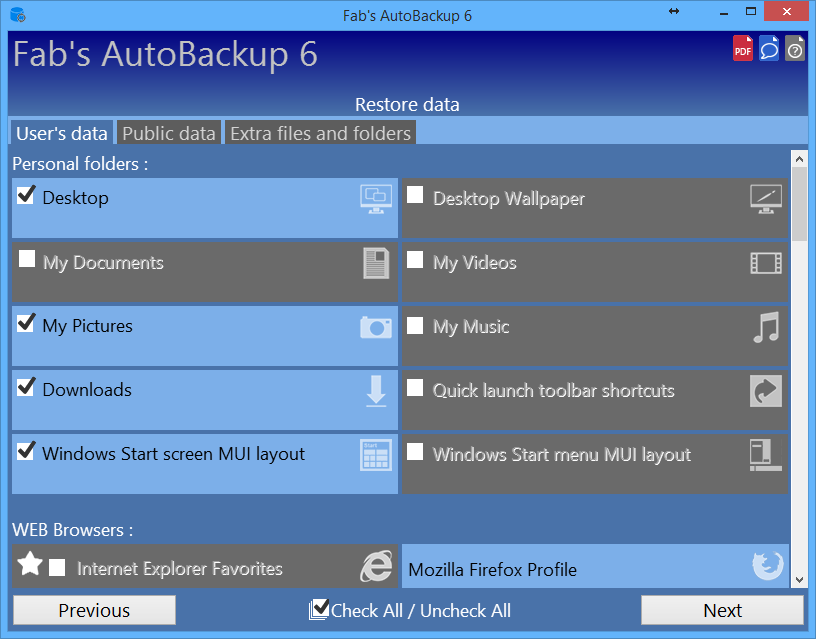Click the Favorites star icon
816x639 pixels.
click(30, 563)
